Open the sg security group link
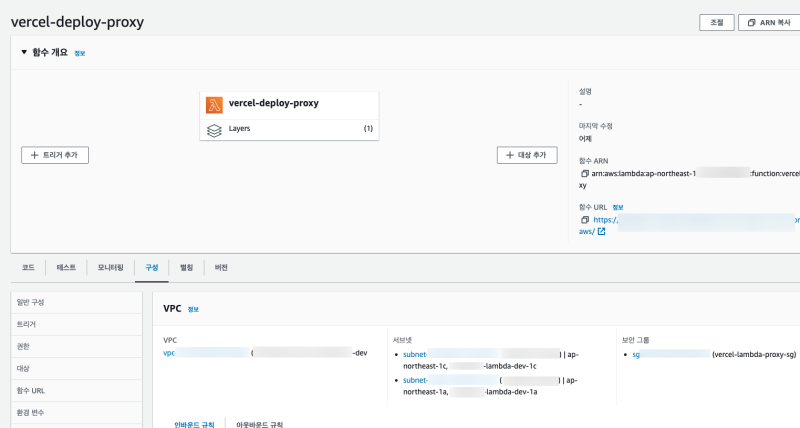 [x=671, y=354]
